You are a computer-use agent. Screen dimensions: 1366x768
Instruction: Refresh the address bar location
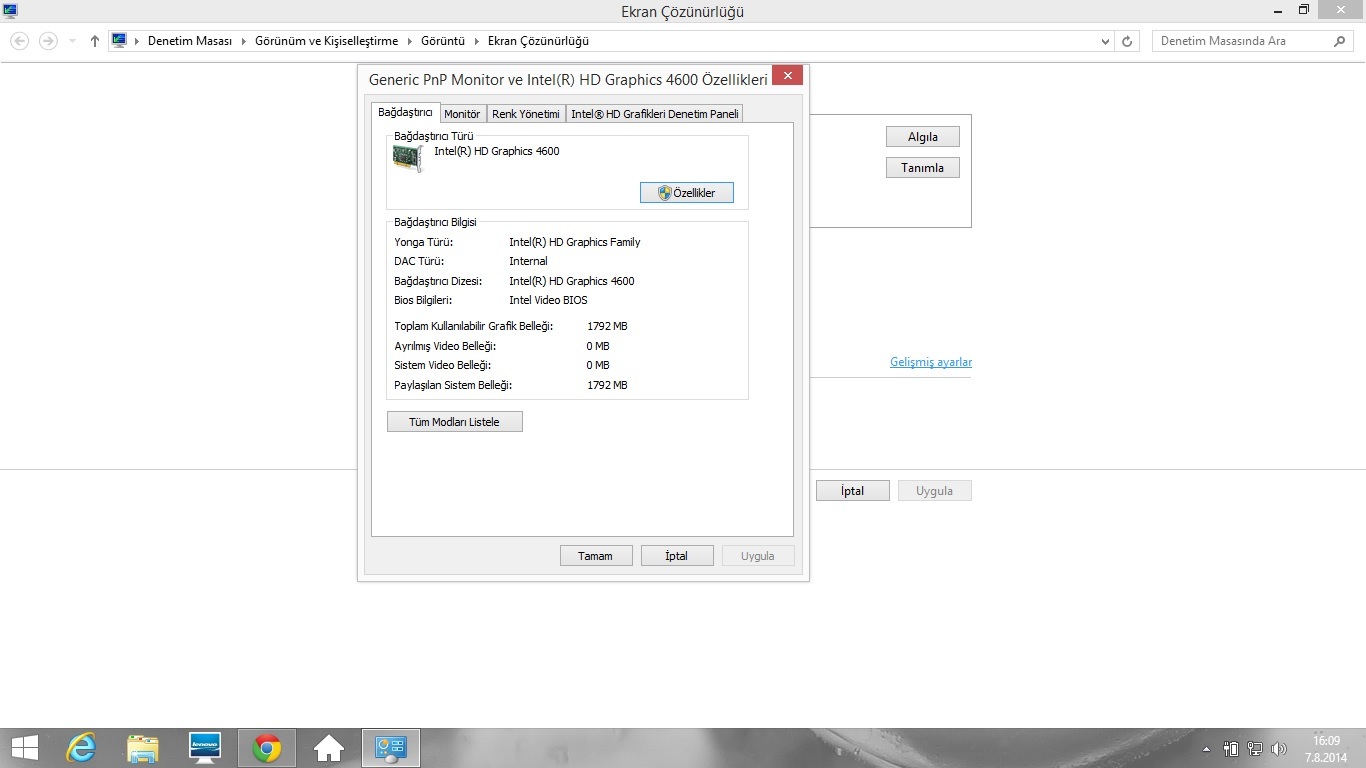tap(1127, 42)
